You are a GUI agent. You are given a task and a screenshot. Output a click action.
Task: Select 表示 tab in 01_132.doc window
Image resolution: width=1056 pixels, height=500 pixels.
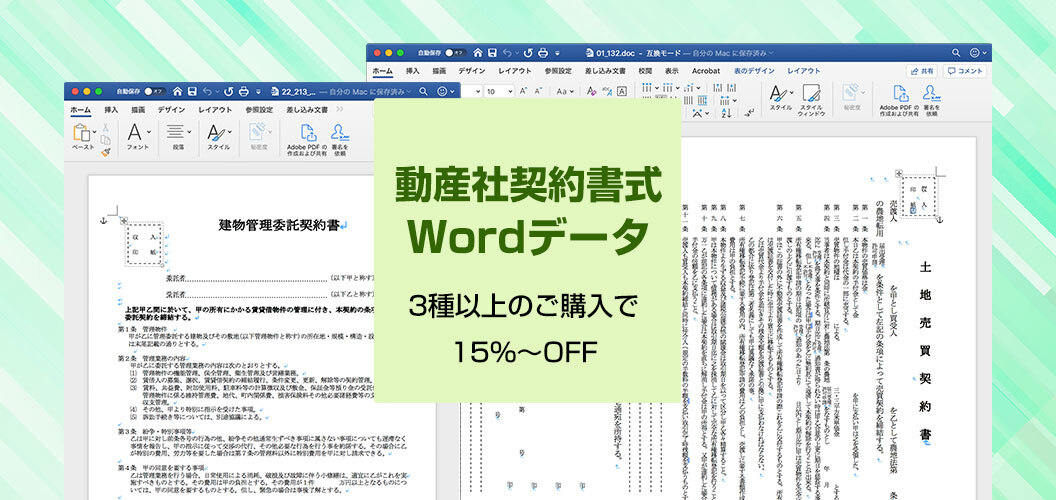[x=671, y=71]
